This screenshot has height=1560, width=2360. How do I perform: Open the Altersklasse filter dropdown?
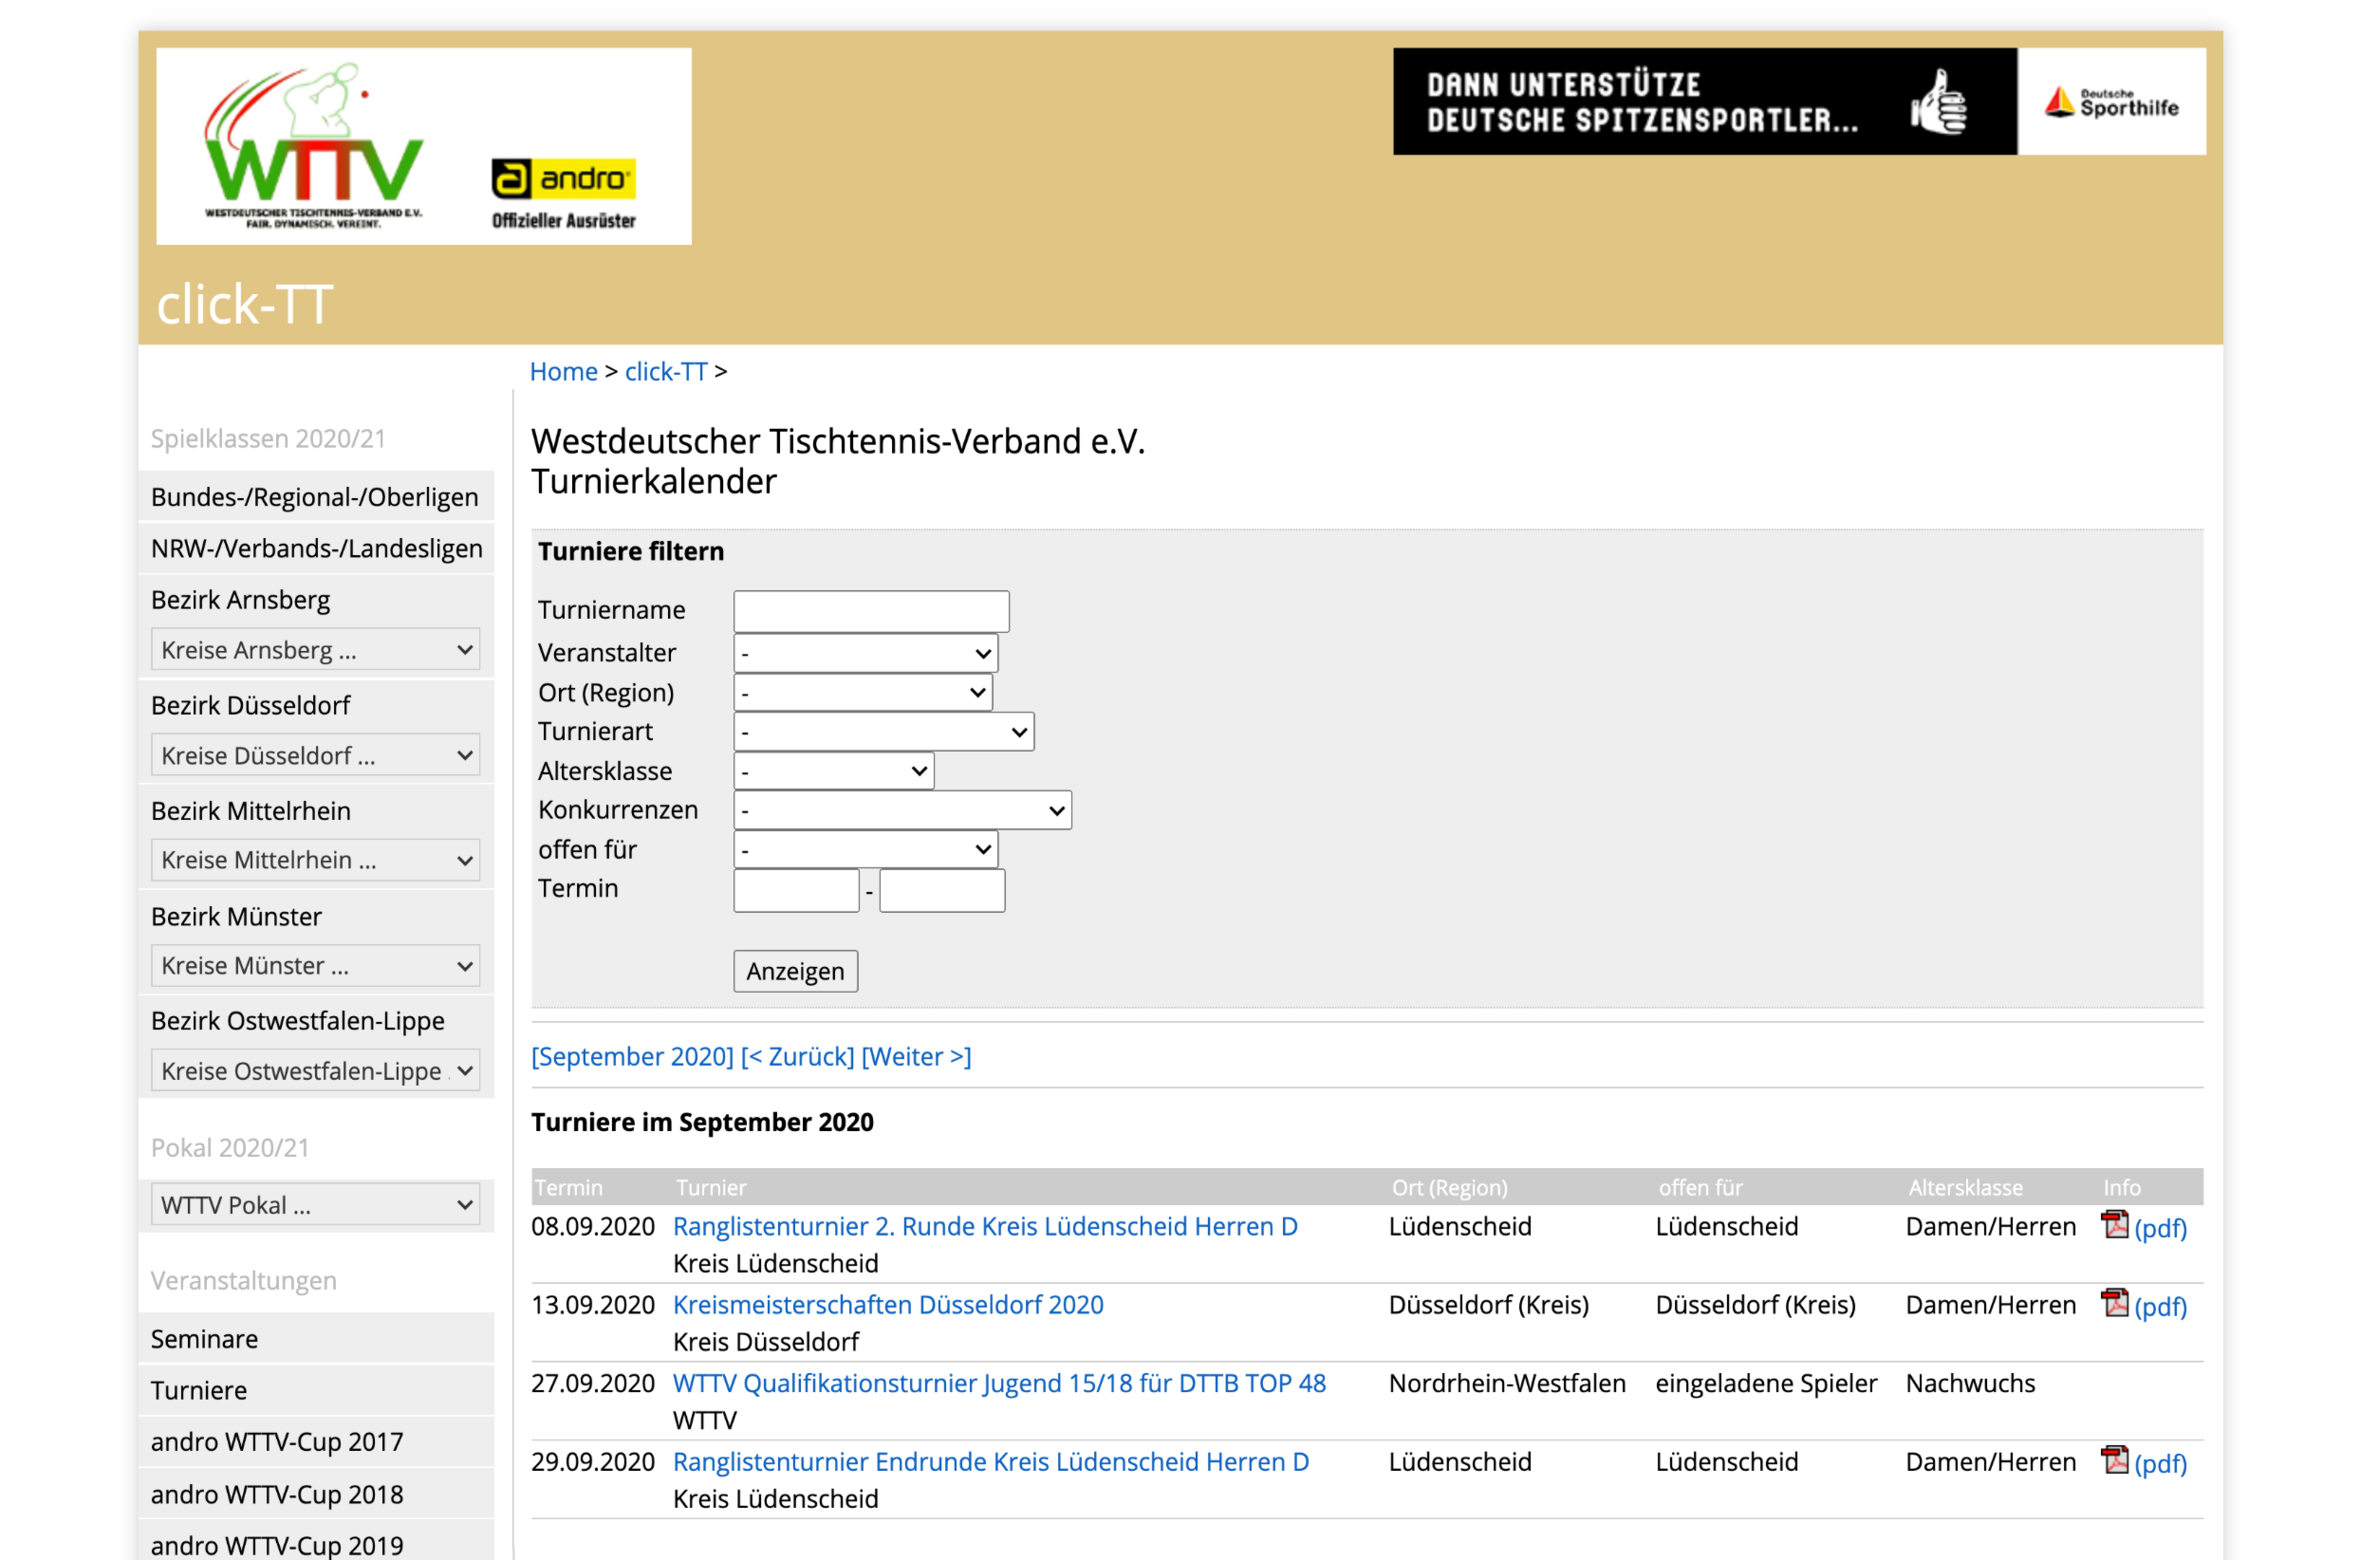[834, 771]
